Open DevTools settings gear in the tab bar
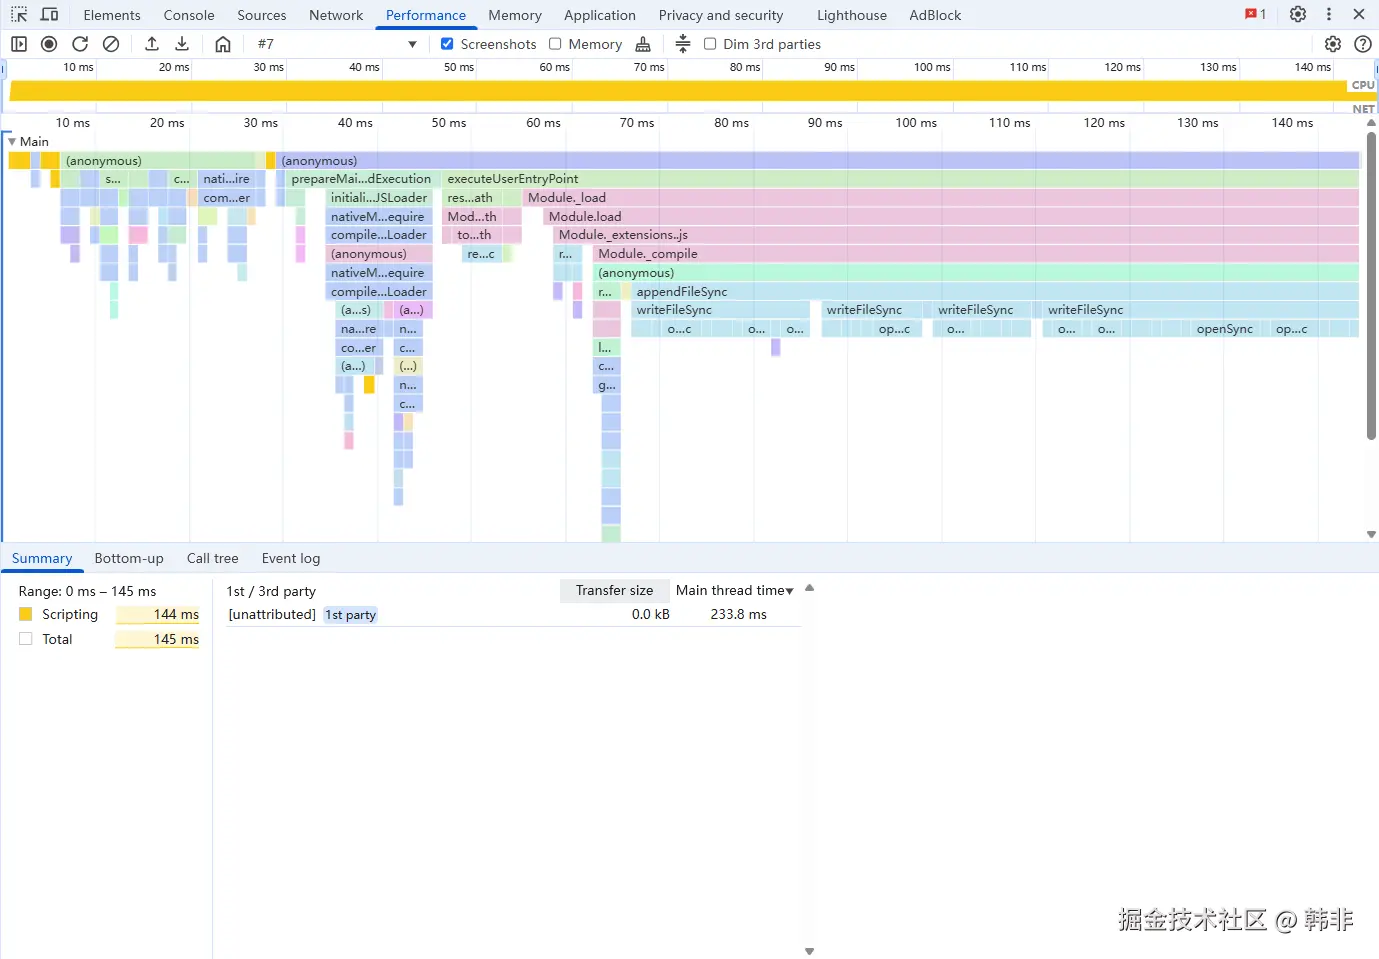 (1298, 15)
